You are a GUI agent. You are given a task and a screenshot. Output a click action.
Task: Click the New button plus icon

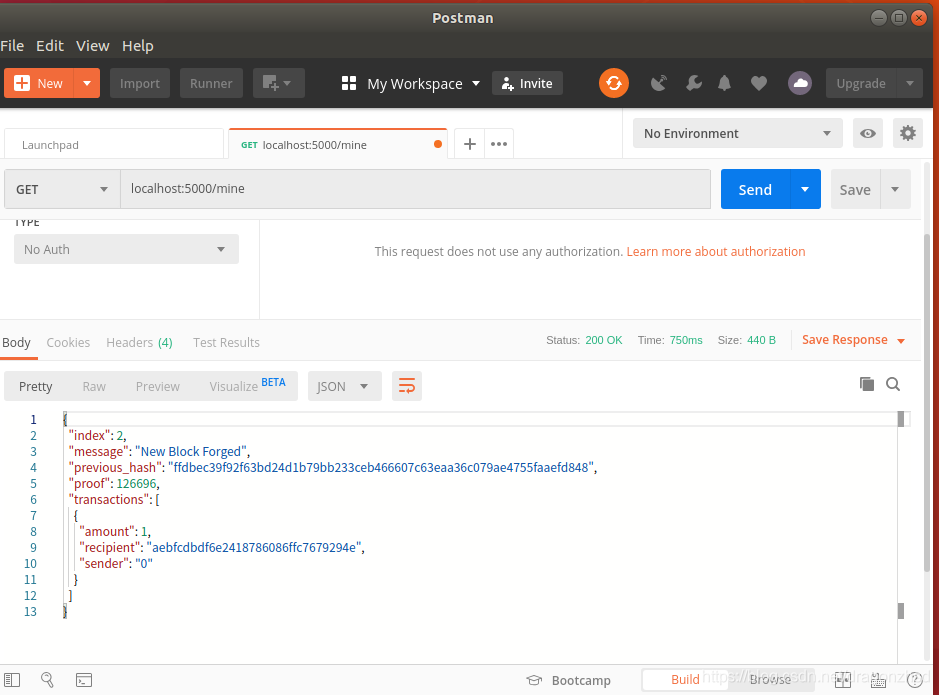pyautogui.click(x=22, y=83)
